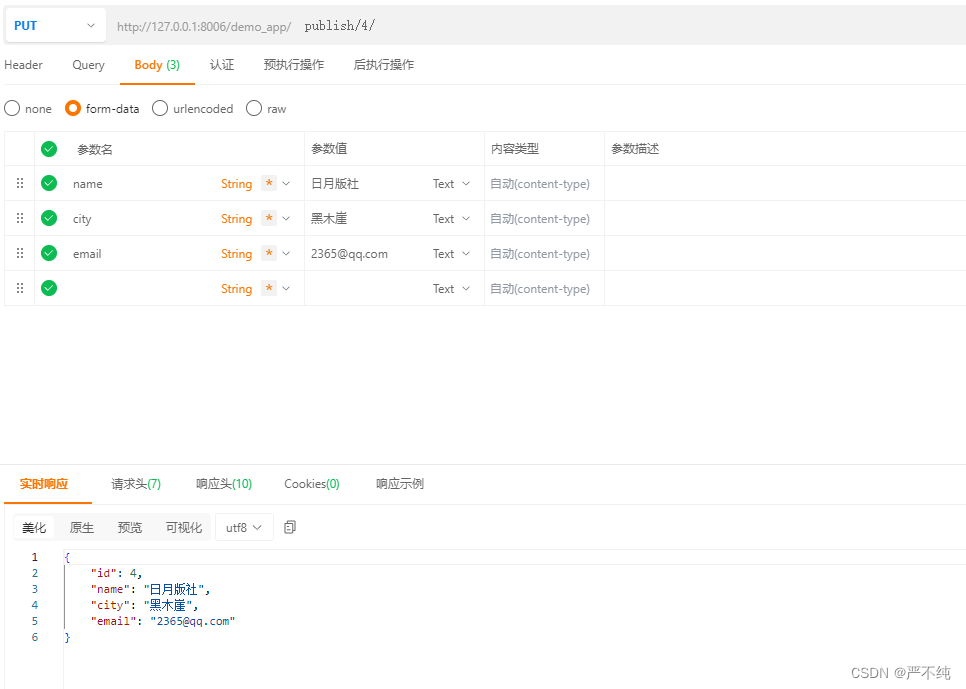Viewport: 966px width, 689px height.
Task: Click the 参数描述 column header
Action: click(635, 149)
